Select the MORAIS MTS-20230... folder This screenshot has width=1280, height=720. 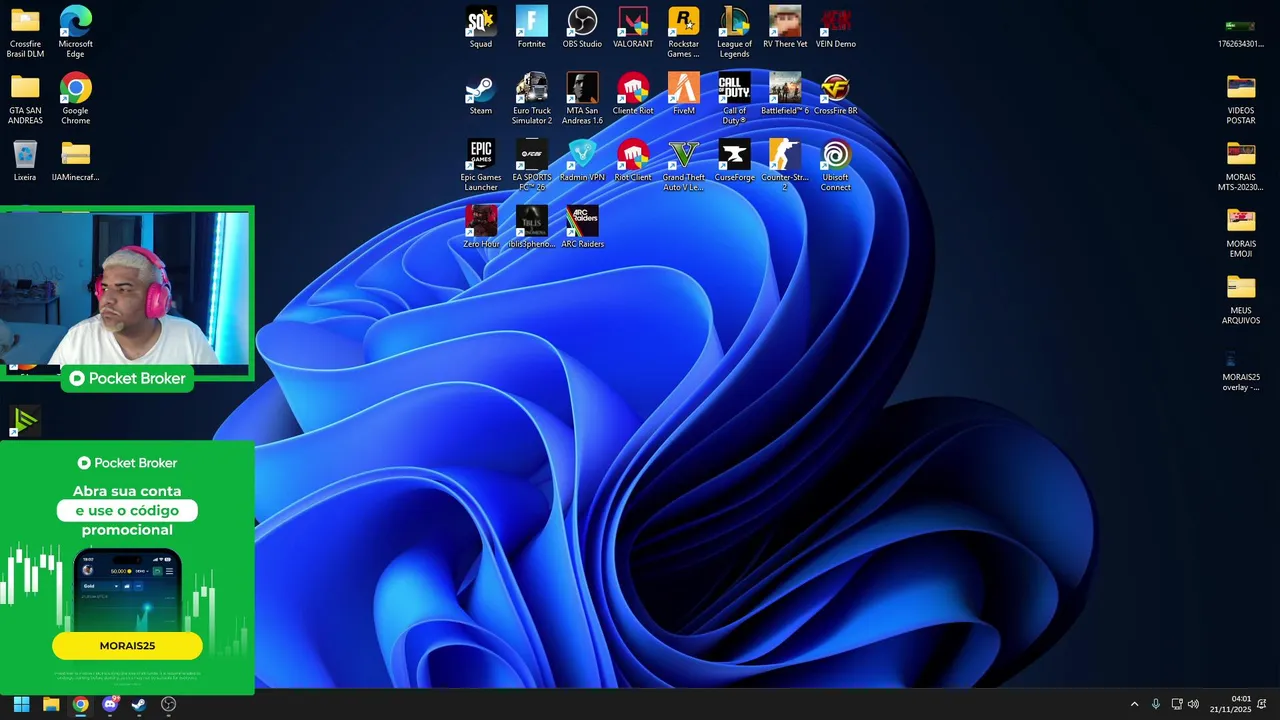(1241, 166)
